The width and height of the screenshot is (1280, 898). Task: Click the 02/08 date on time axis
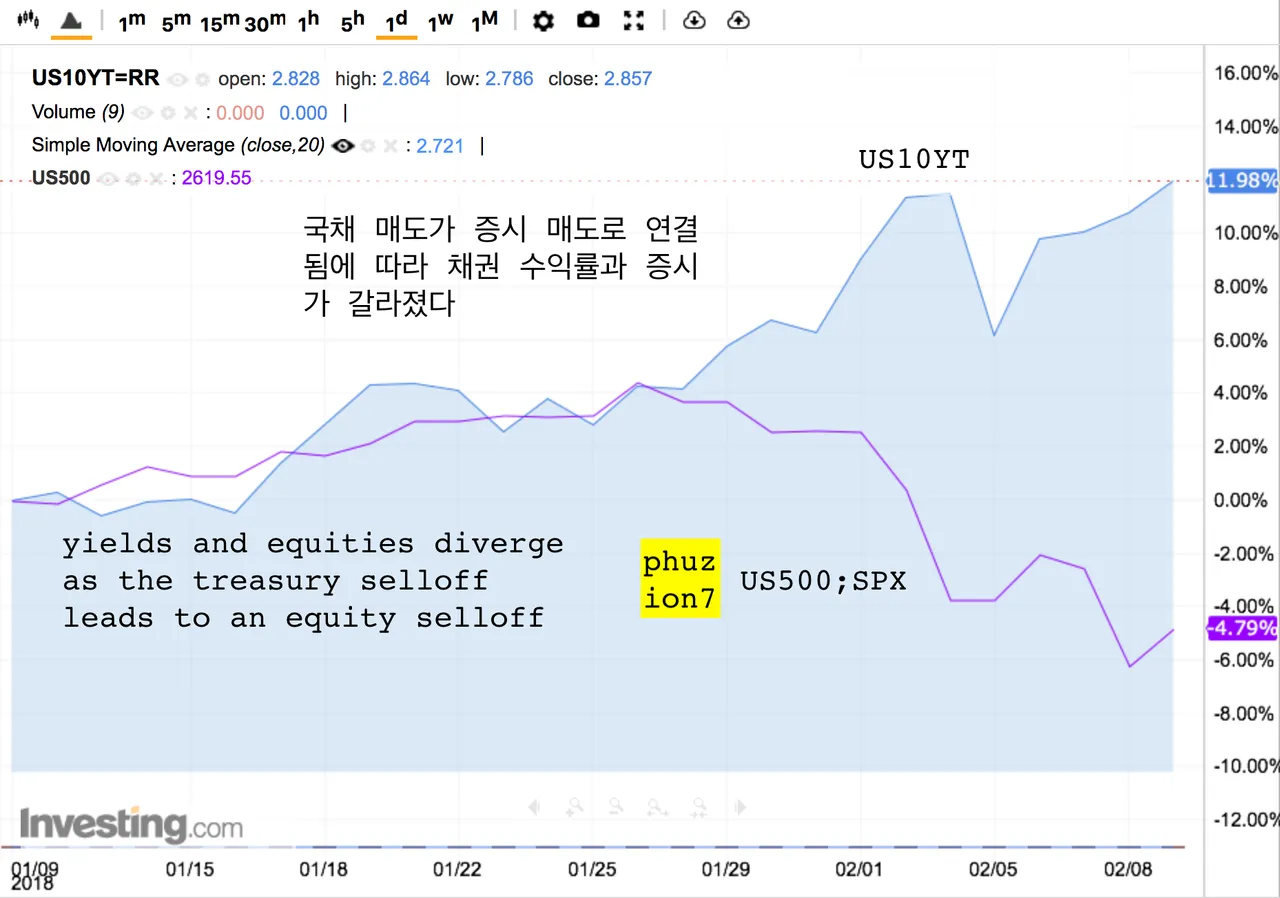(1128, 869)
